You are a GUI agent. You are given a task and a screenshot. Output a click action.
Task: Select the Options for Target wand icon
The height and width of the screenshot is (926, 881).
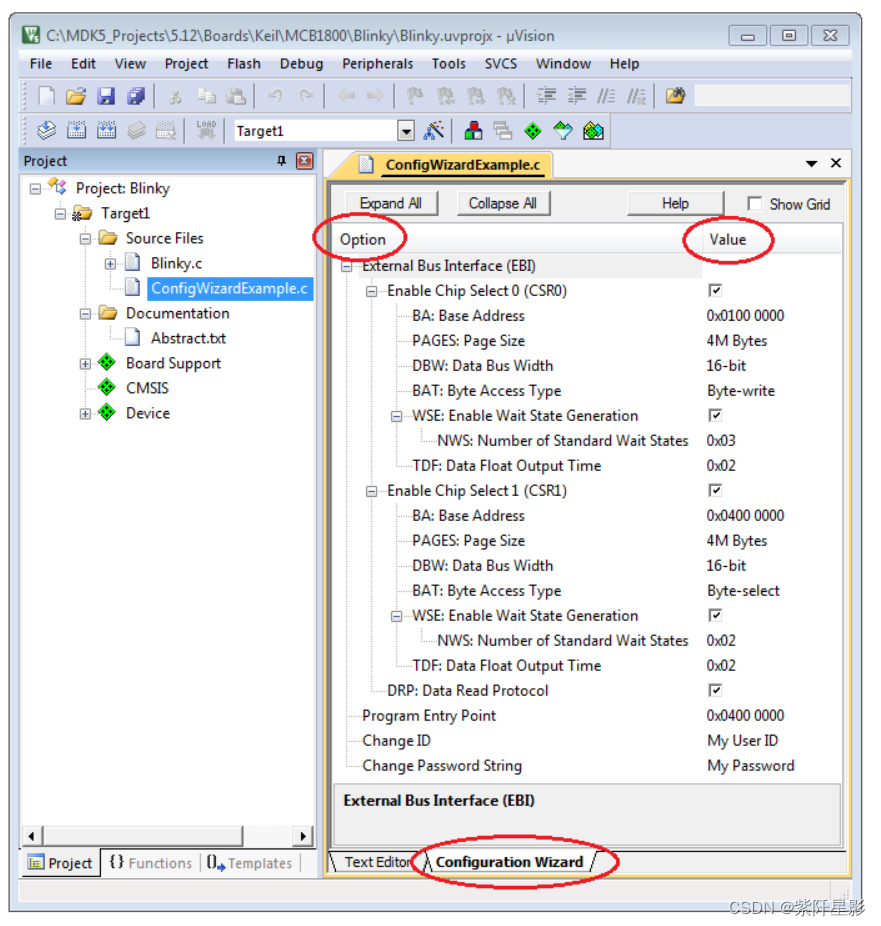click(x=435, y=130)
